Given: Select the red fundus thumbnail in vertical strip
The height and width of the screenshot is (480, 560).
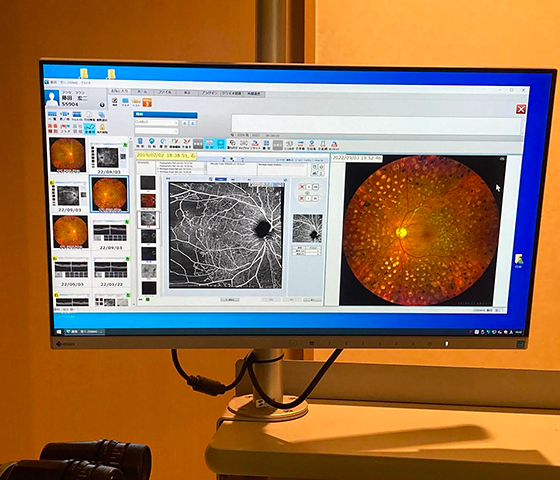Looking at the screenshot, I should pyautogui.click(x=148, y=201).
